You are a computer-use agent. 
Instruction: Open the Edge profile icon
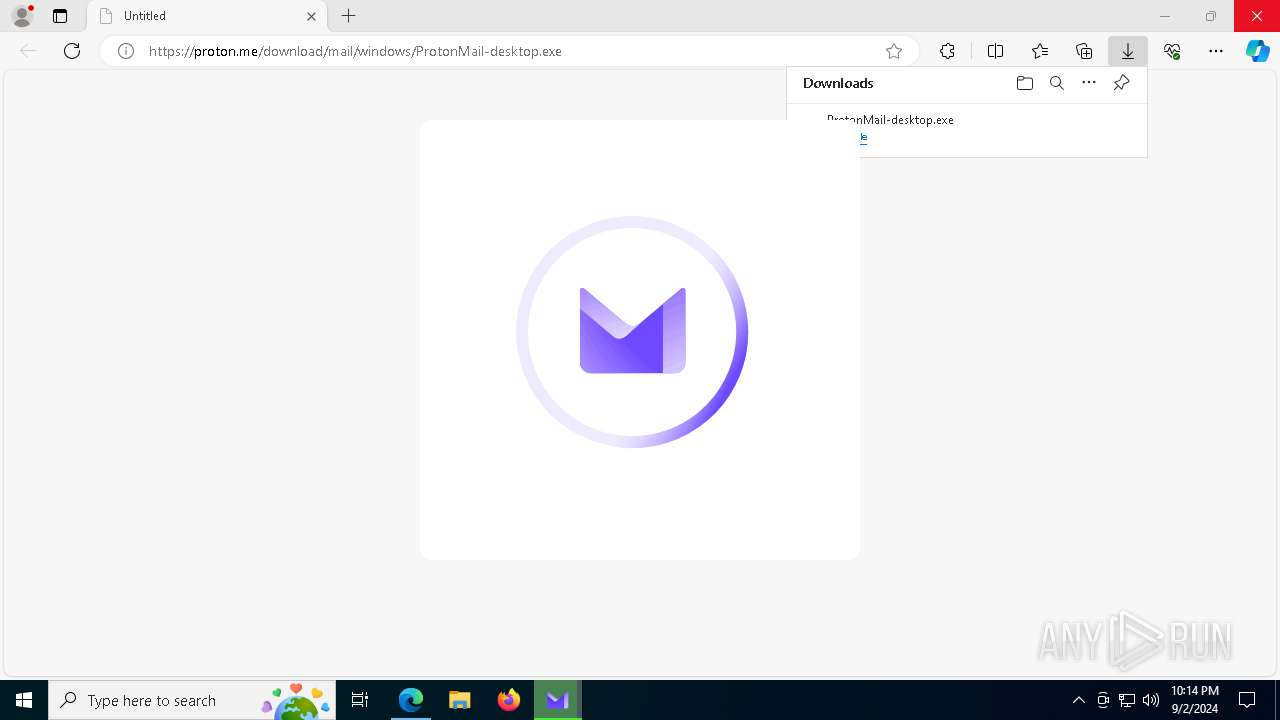click(x=22, y=16)
